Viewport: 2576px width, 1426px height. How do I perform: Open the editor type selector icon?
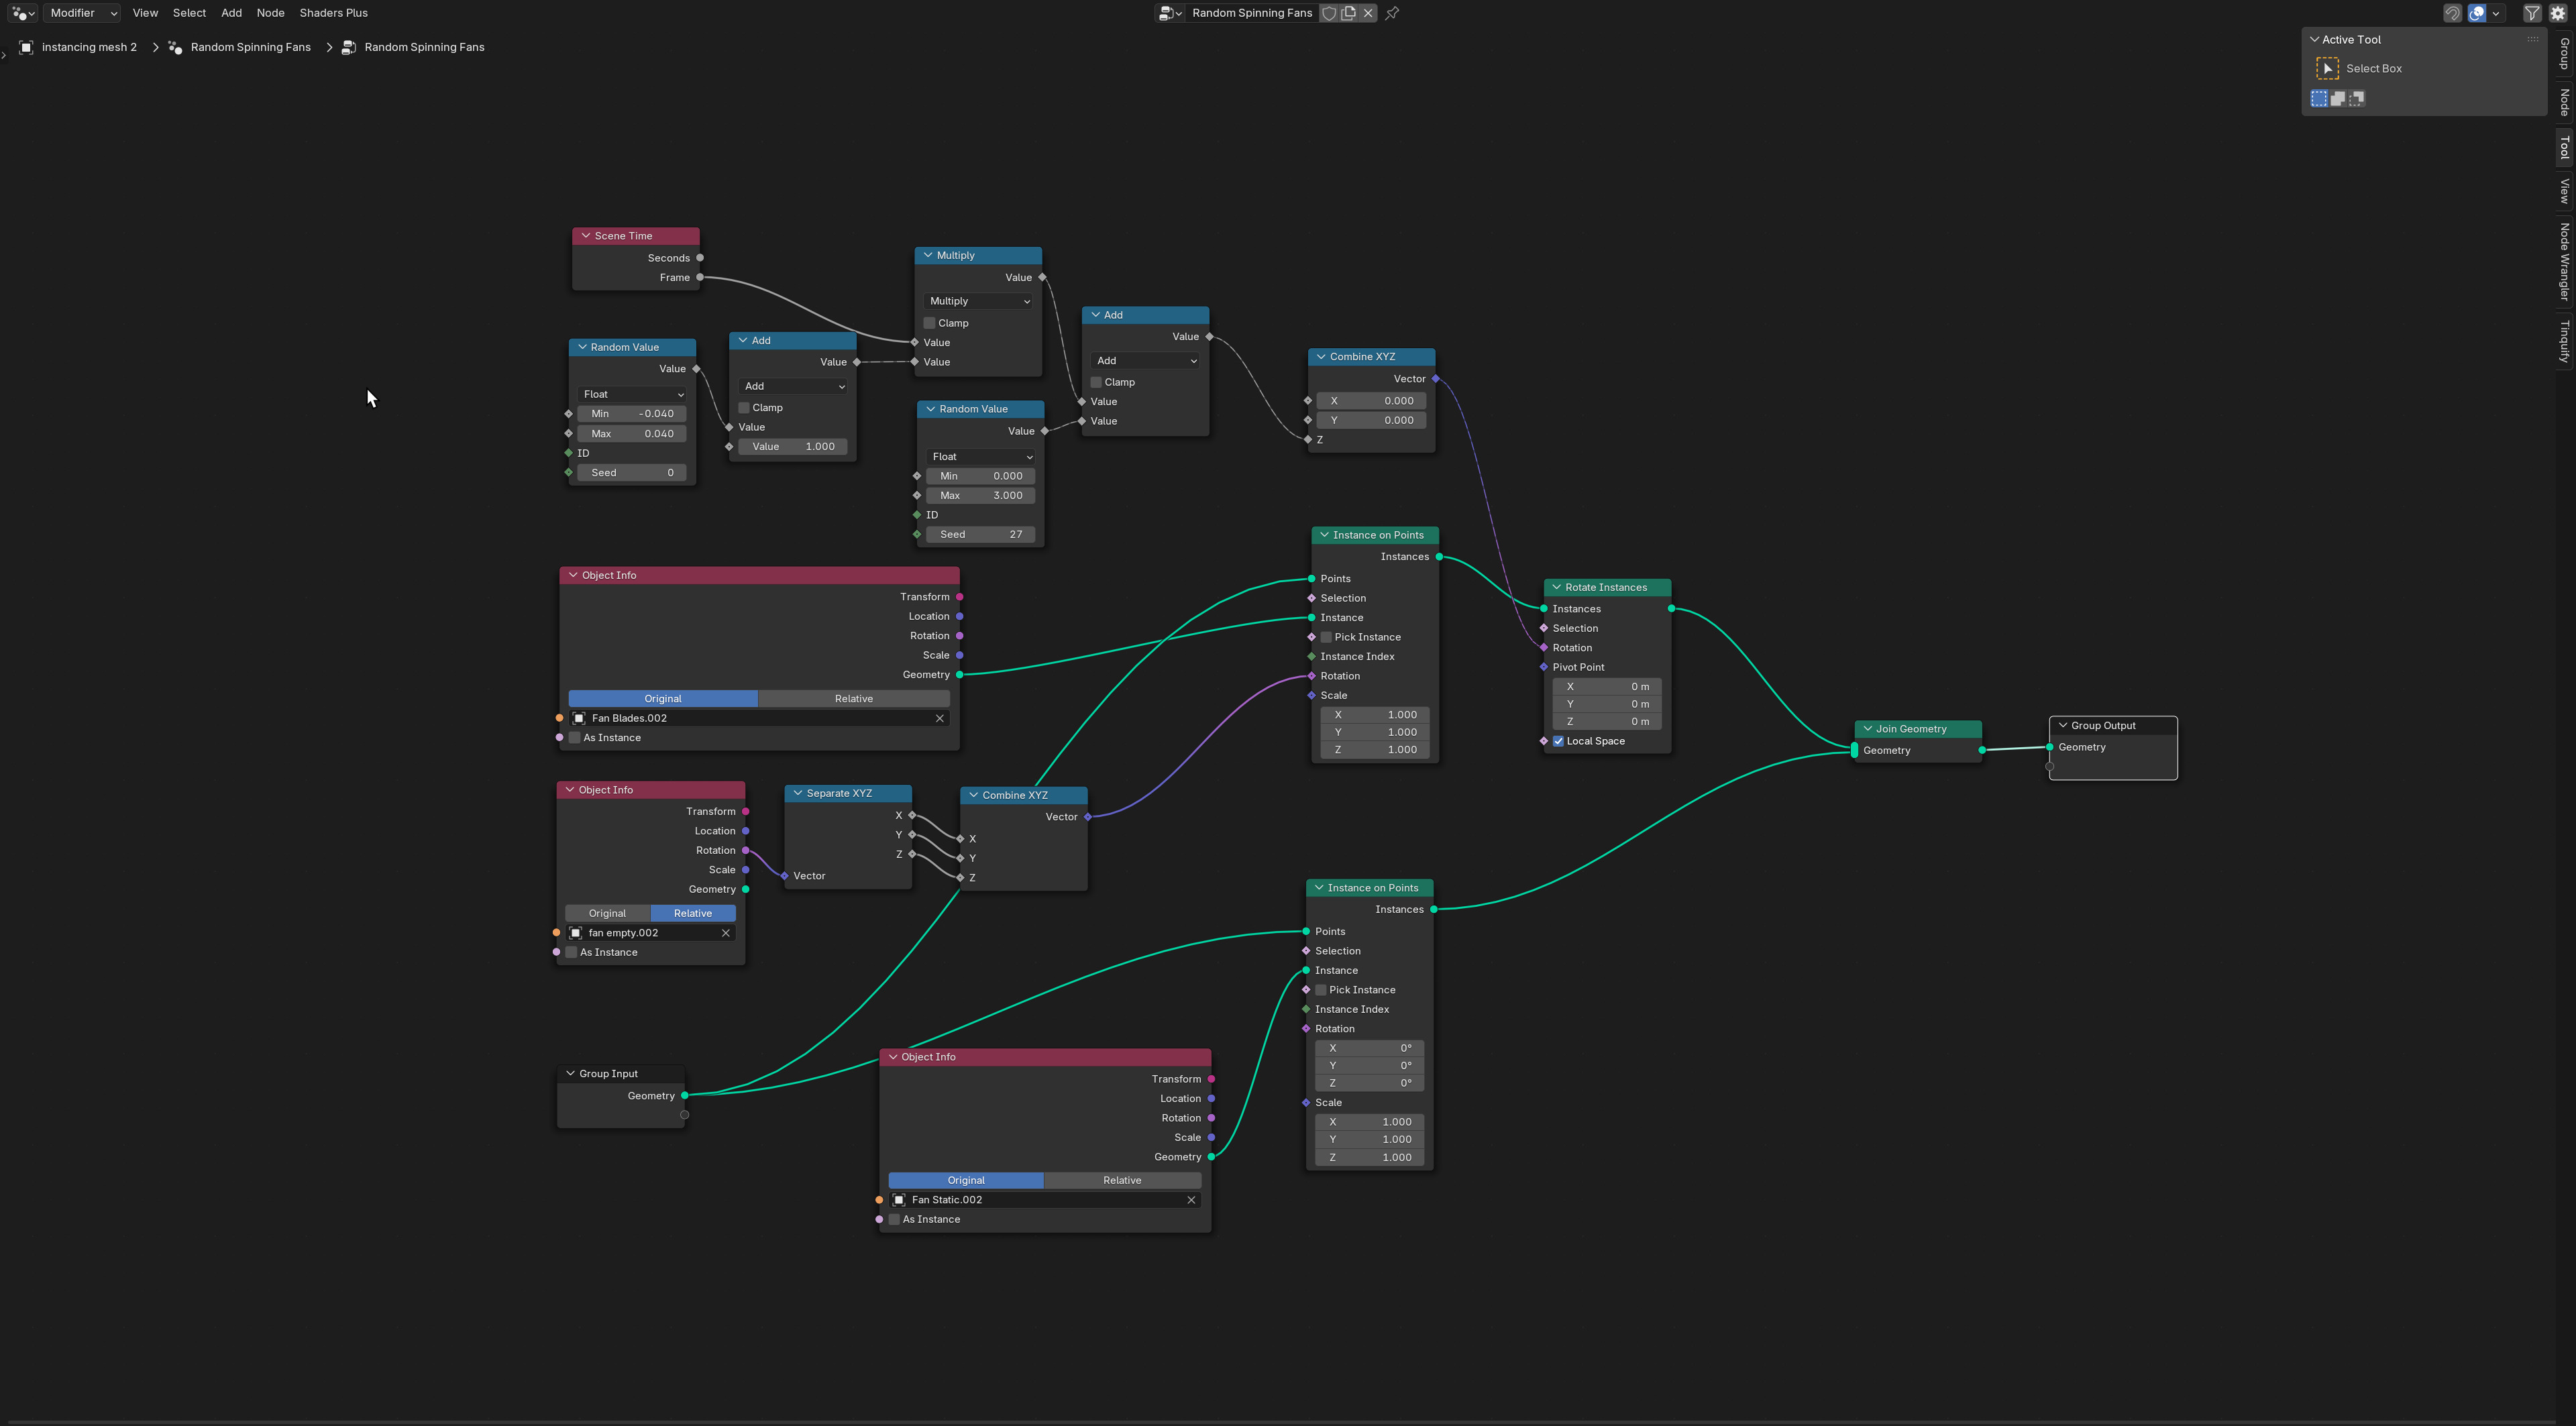point(22,13)
